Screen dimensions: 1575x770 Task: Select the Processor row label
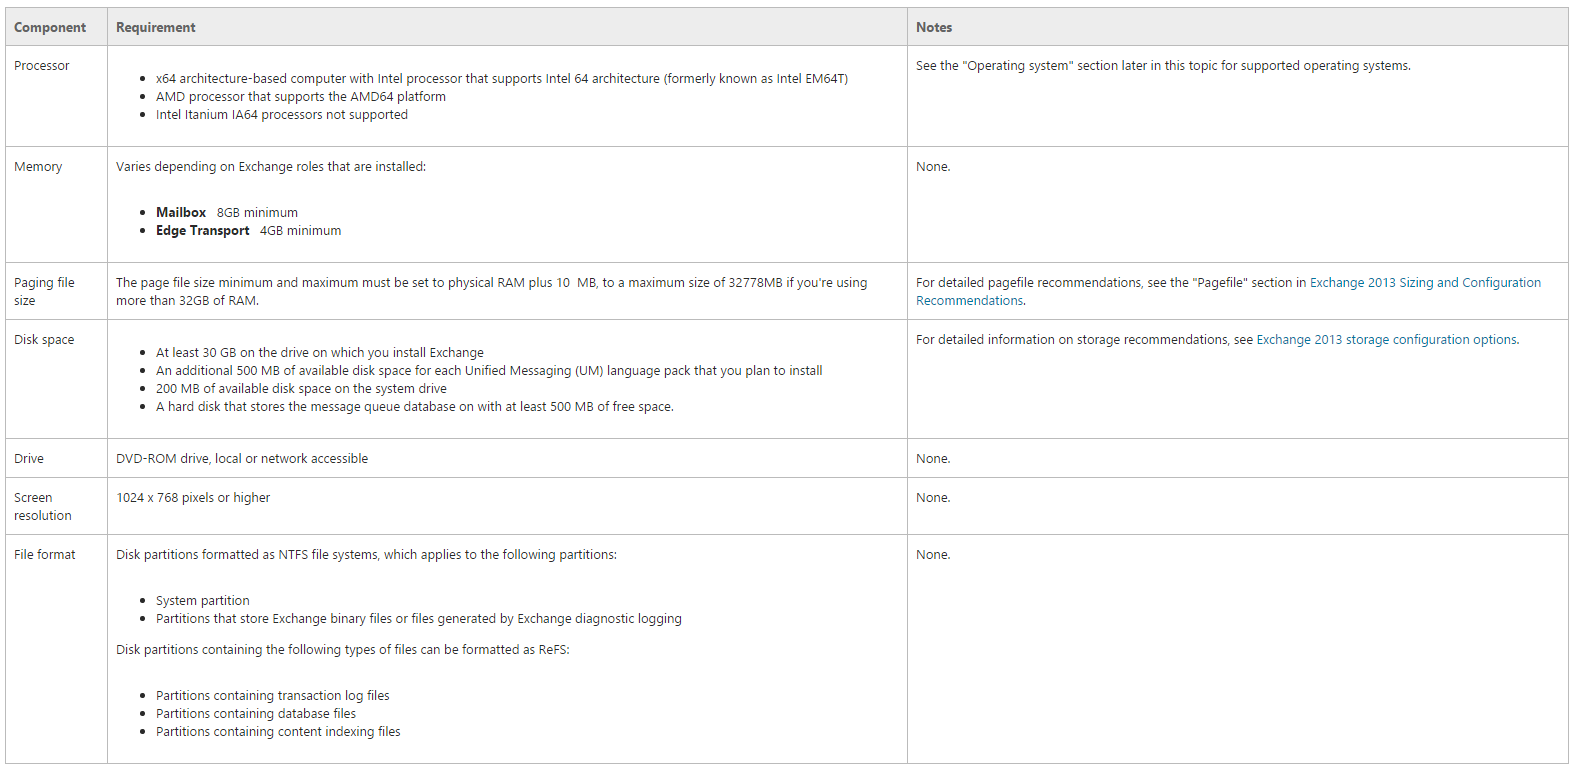42,66
